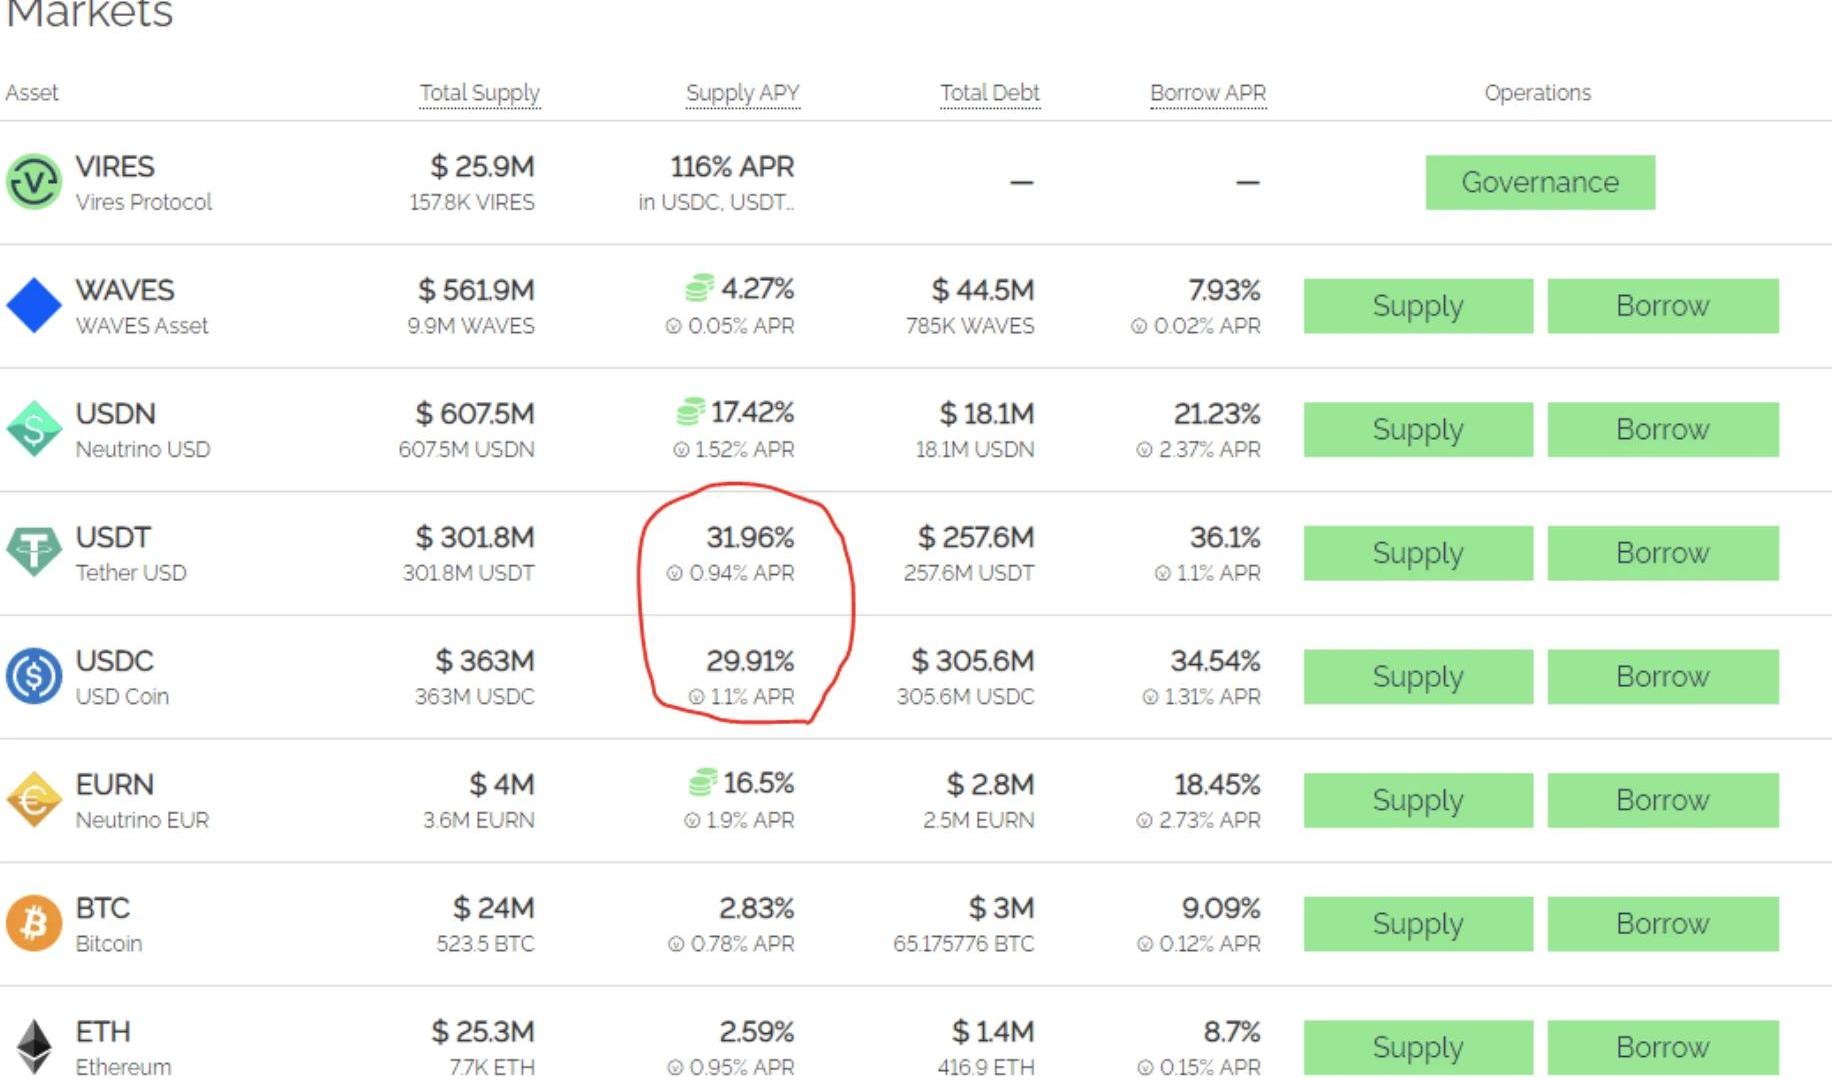Click the USD Coin subtitle
Viewport: 1832px width, 1080px height.
tap(122, 697)
